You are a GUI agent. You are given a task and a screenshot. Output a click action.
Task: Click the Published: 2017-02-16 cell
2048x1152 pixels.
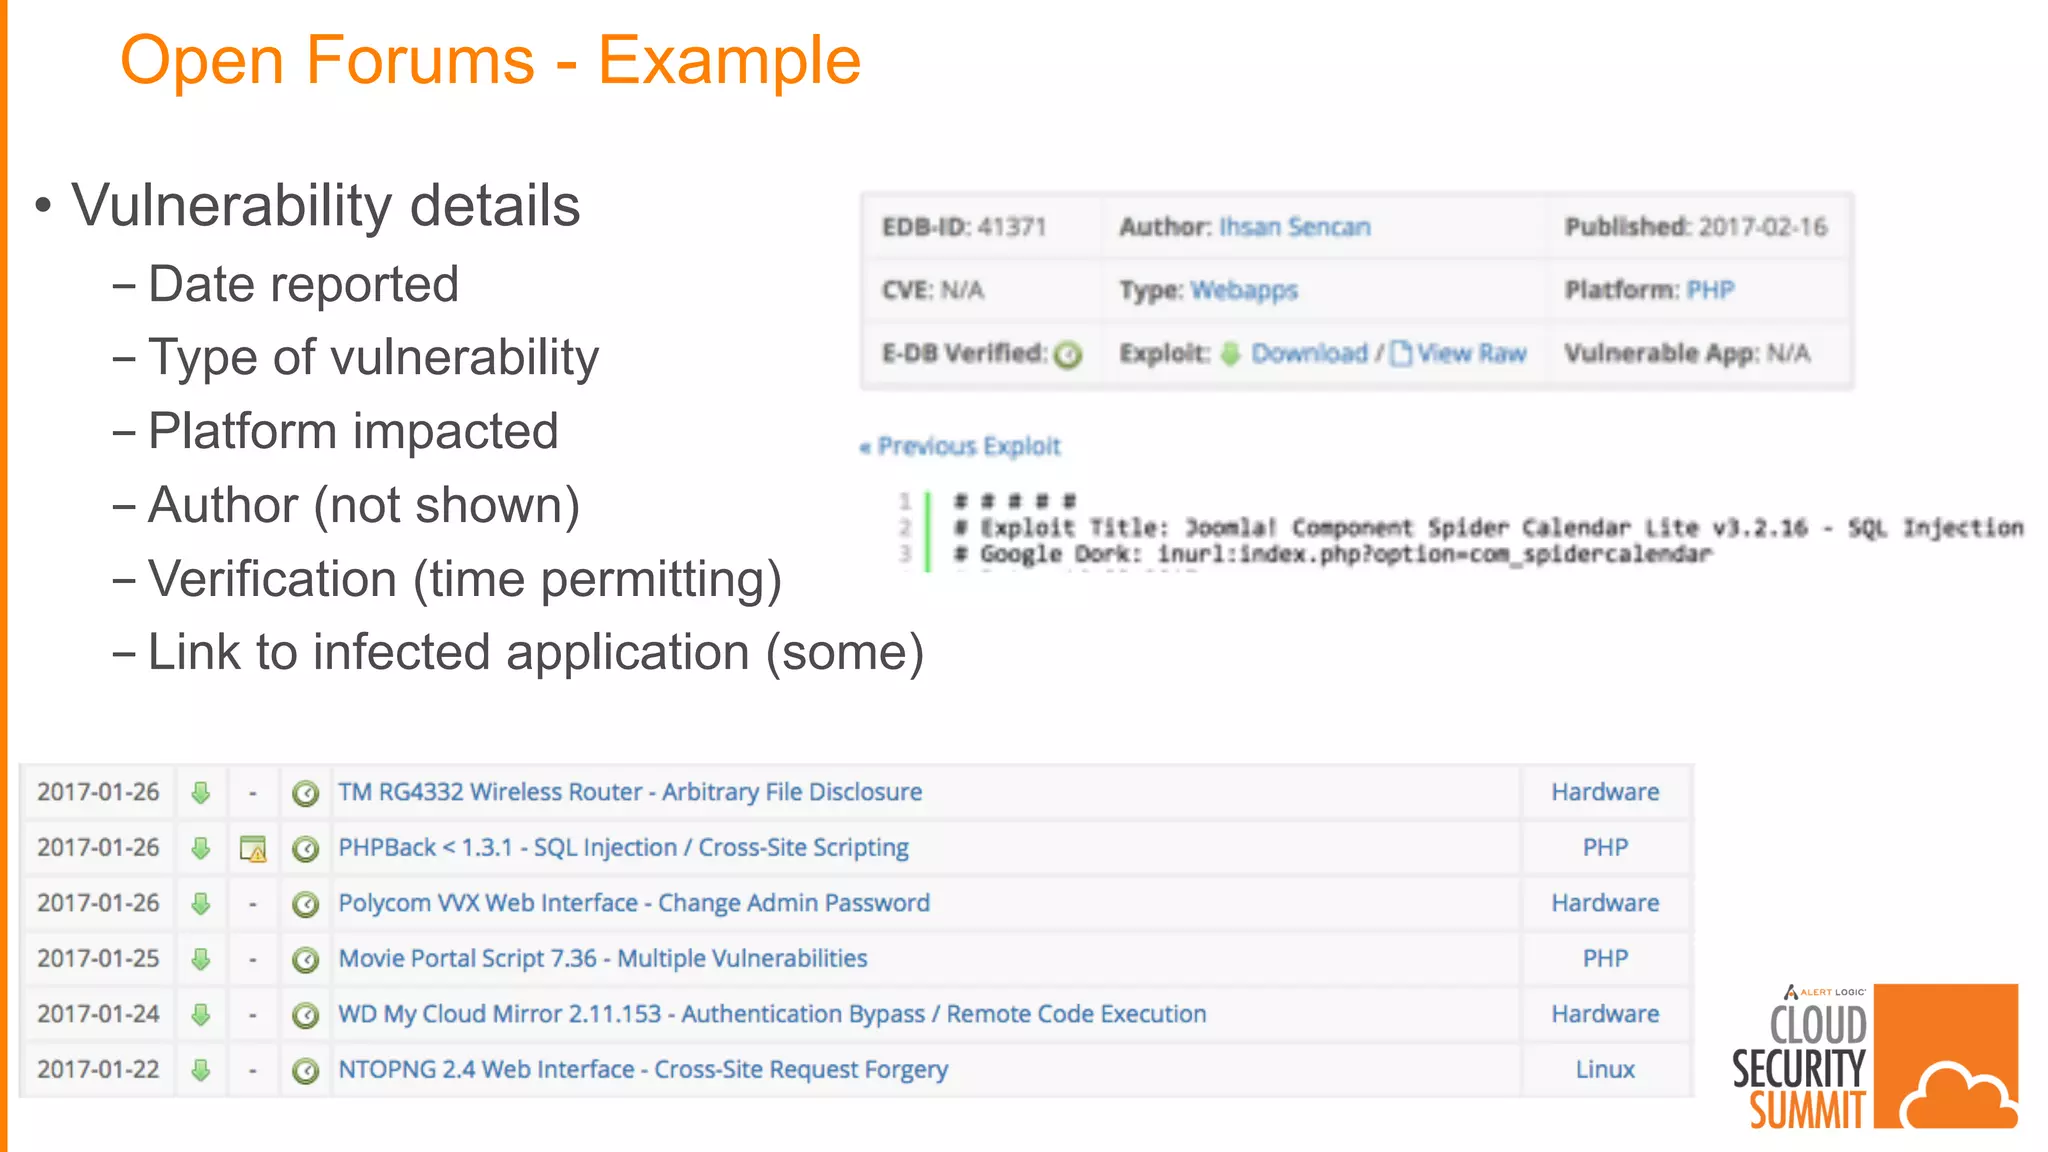pos(1696,227)
